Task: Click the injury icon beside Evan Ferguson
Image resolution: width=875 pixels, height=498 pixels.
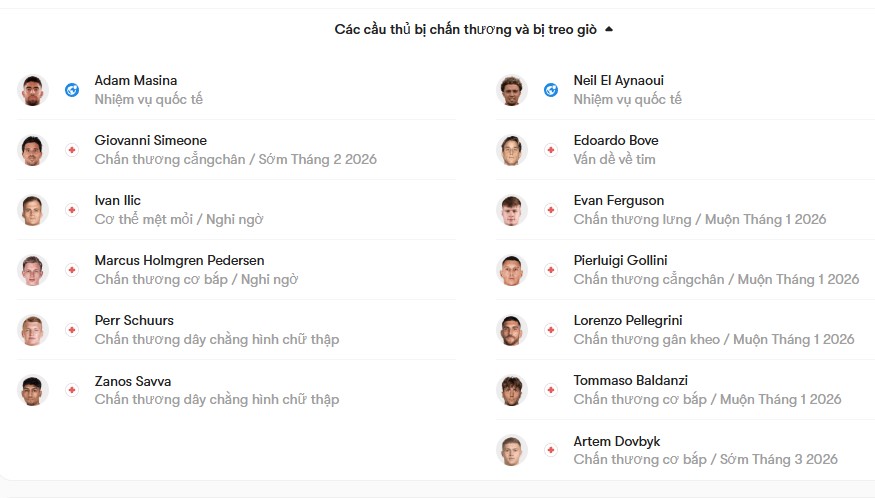Action: coord(551,210)
